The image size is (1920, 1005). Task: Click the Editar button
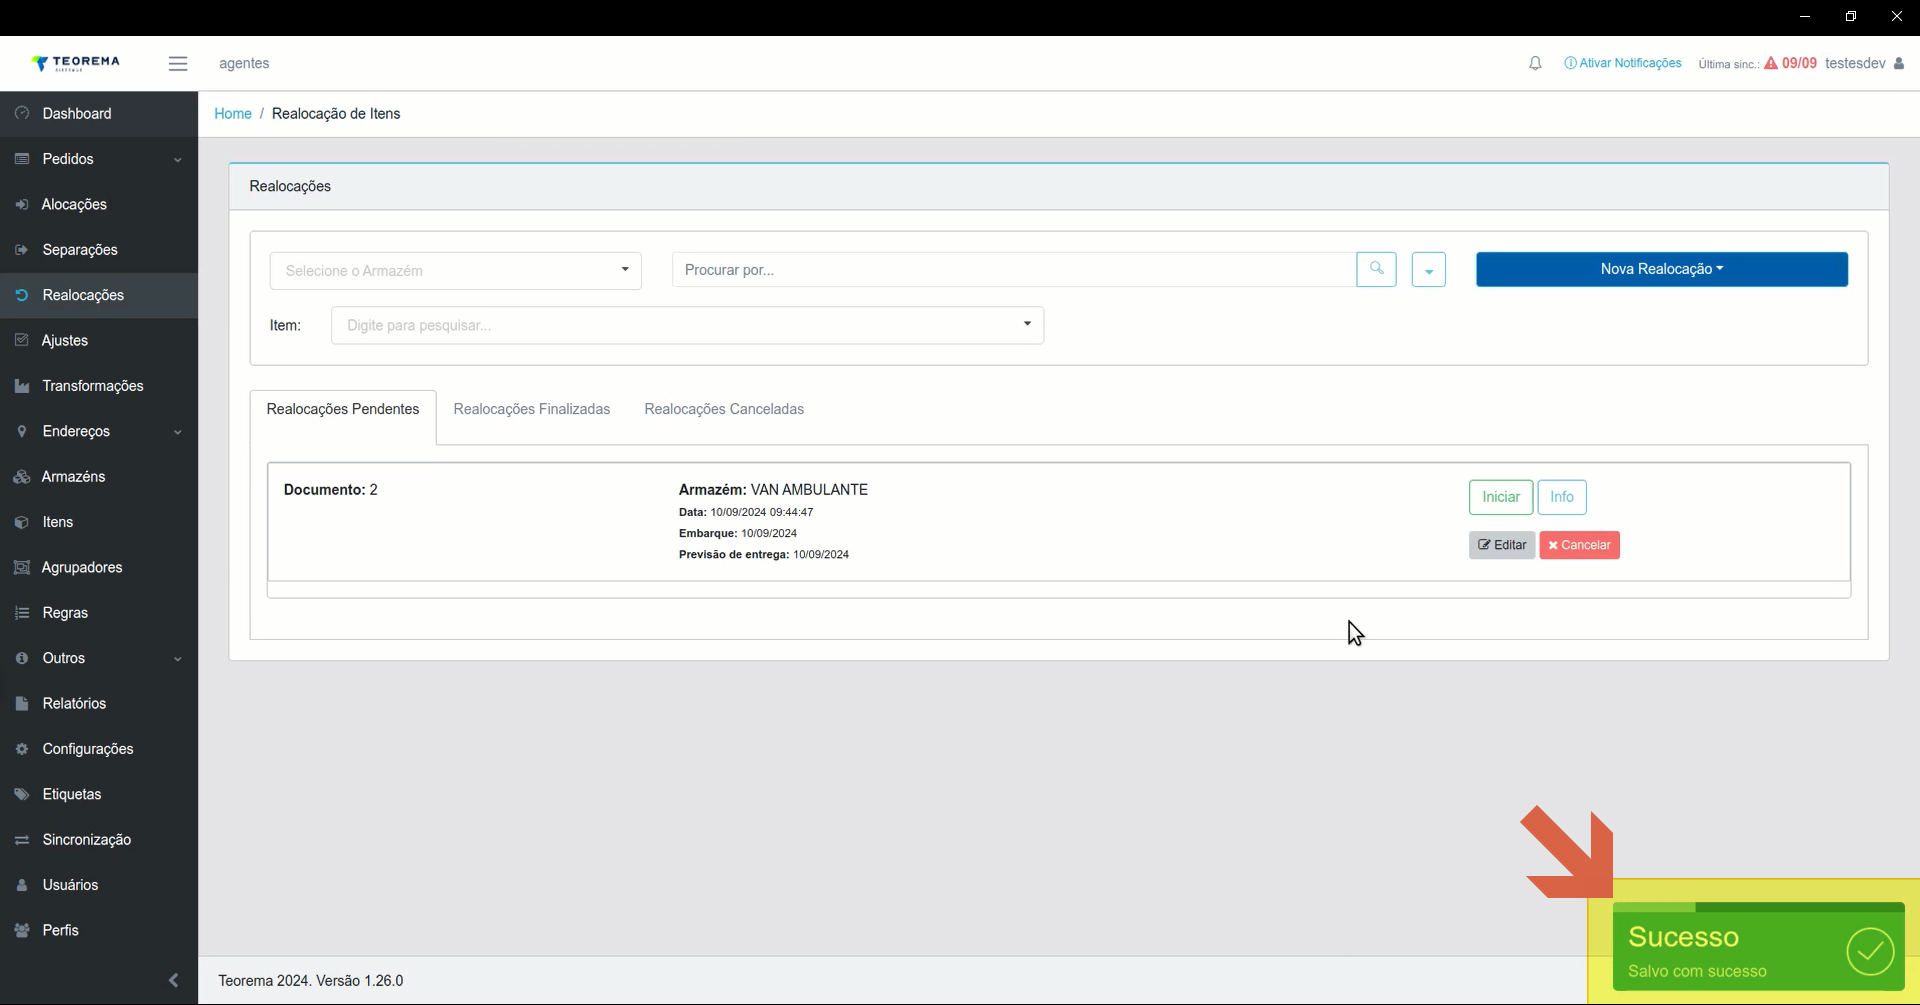click(x=1502, y=545)
